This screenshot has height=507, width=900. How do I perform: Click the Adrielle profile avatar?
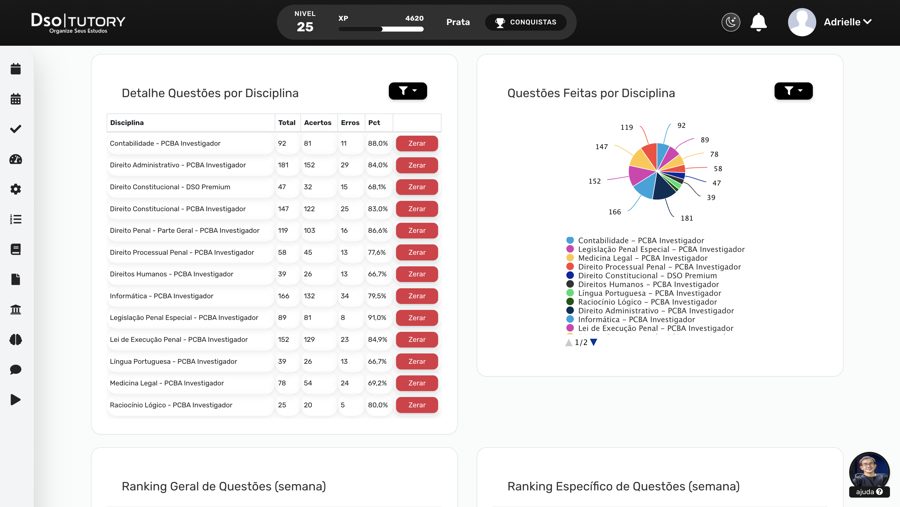coord(802,22)
